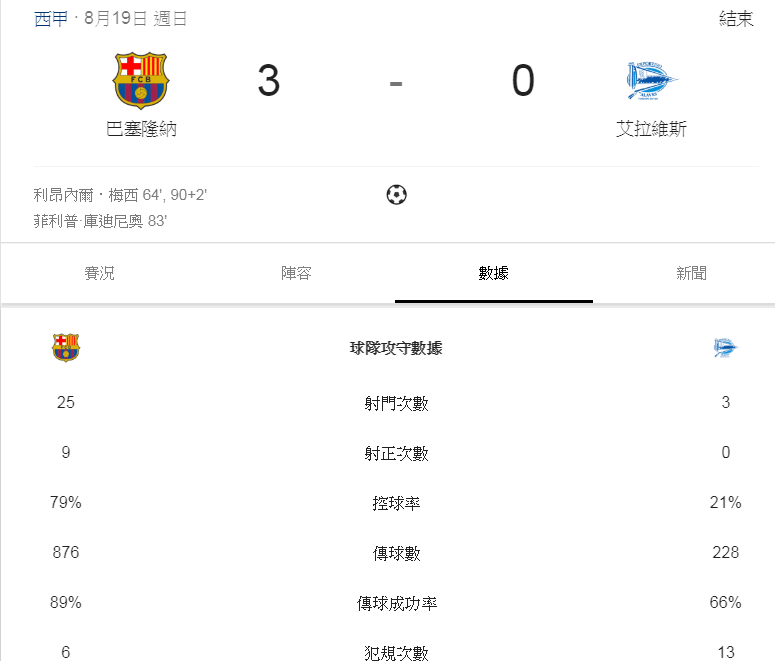Click the large FC Barcelona crest
This screenshot has width=775, height=661.
coord(141,81)
